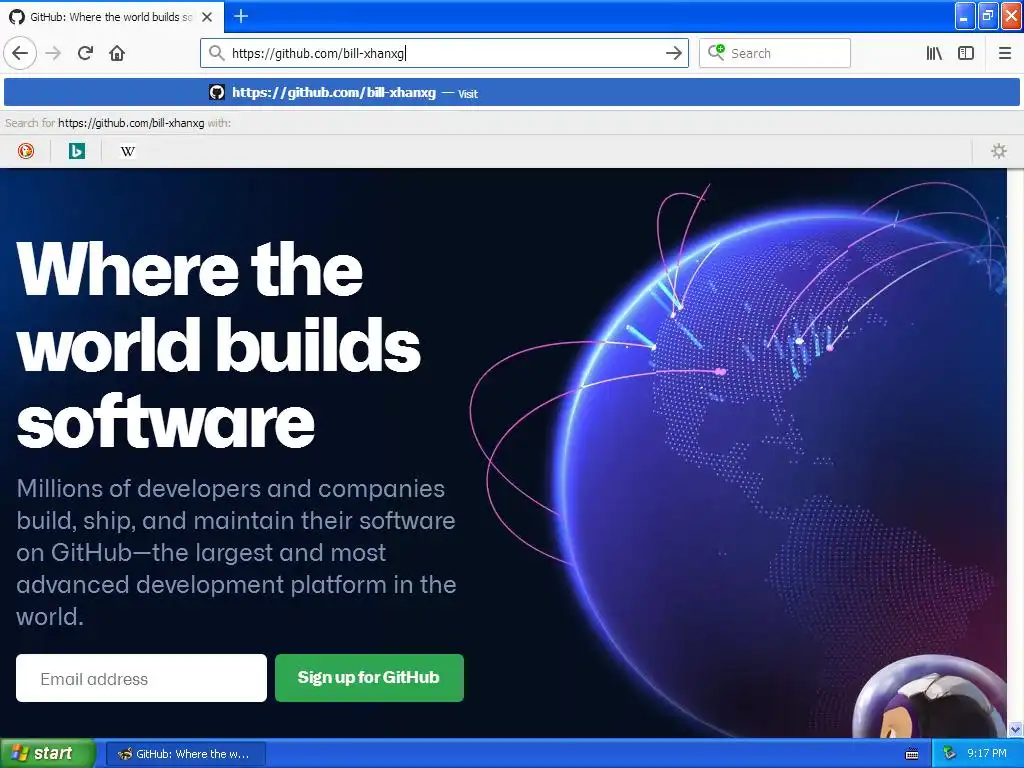The image size is (1024, 768).
Task: Select GitHub window in taskbar
Action: [185, 754]
